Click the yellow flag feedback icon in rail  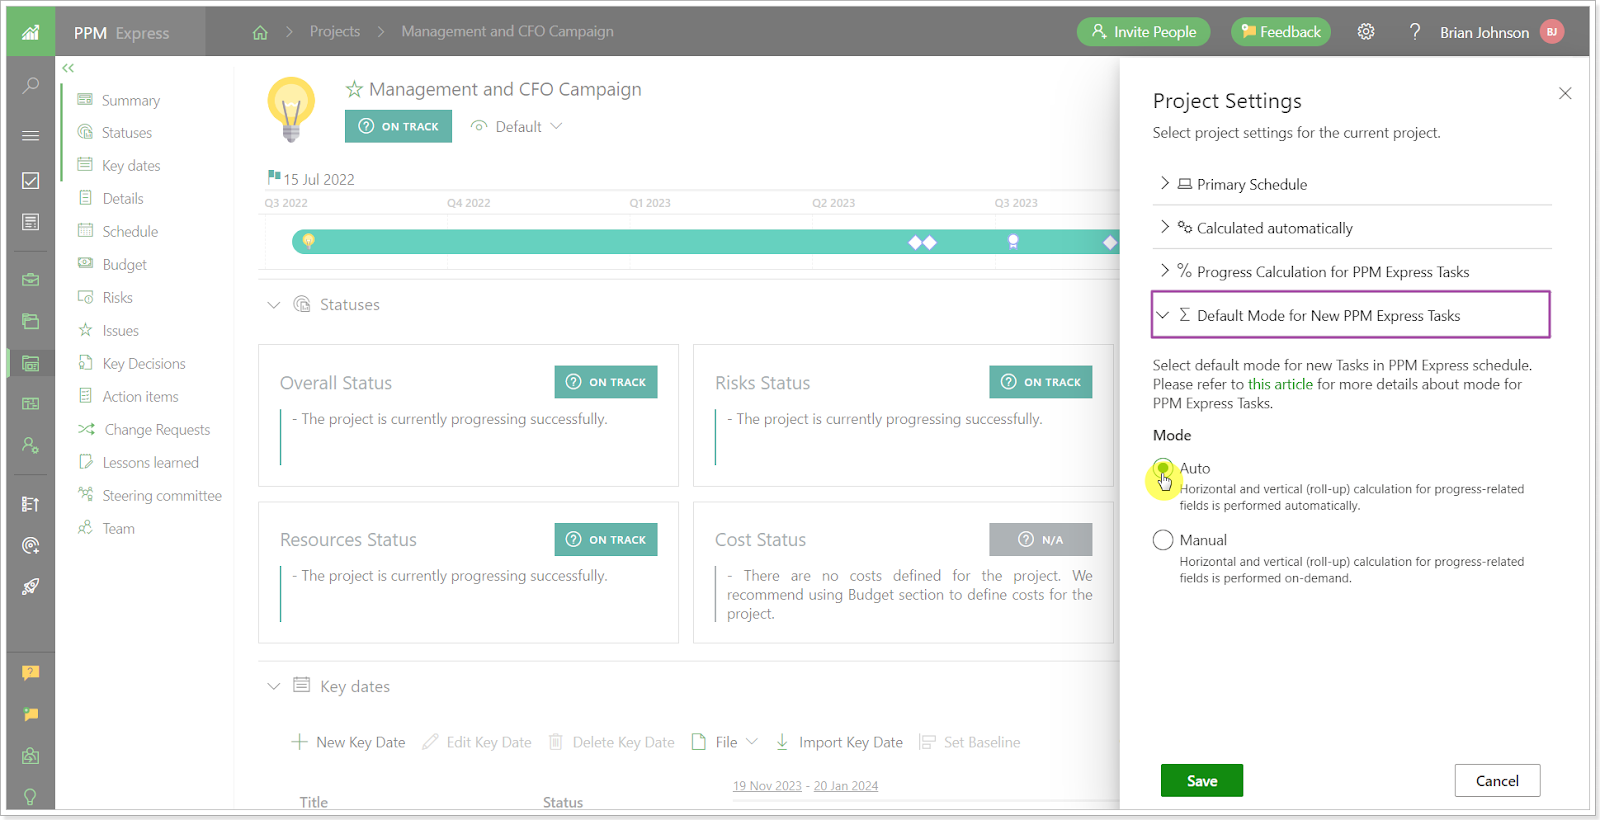click(31, 714)
